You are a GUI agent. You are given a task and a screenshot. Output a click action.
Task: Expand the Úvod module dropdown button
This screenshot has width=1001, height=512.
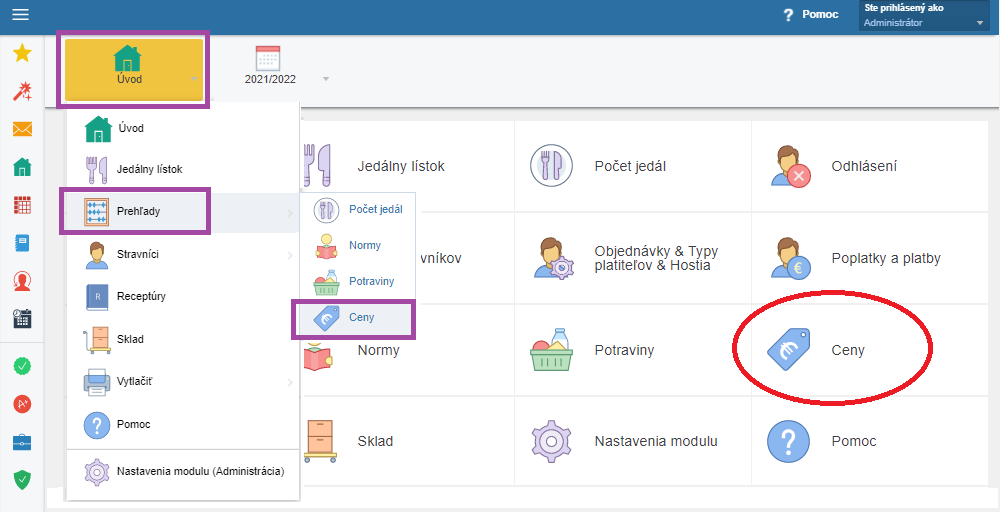pyautogui.click(x=134, y=70)
